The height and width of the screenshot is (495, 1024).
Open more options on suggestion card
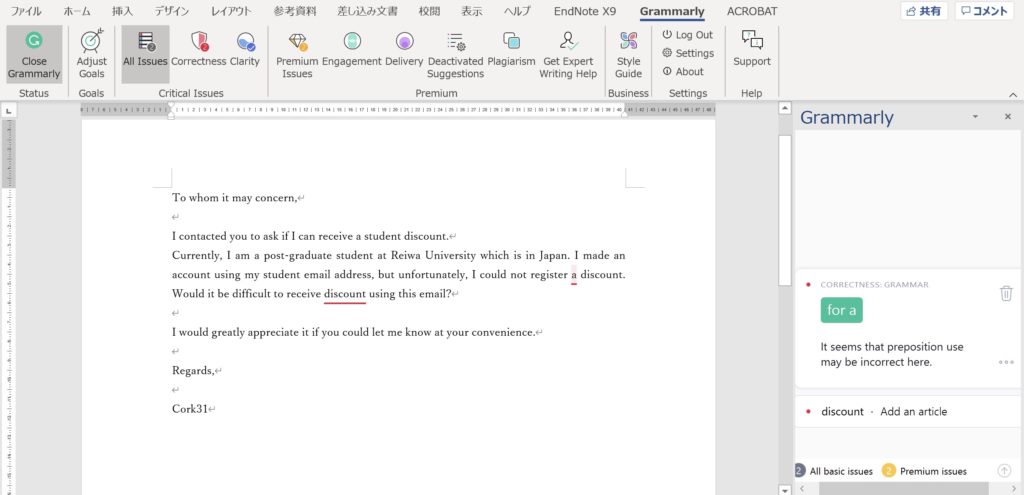click(x=1006, y=362)
